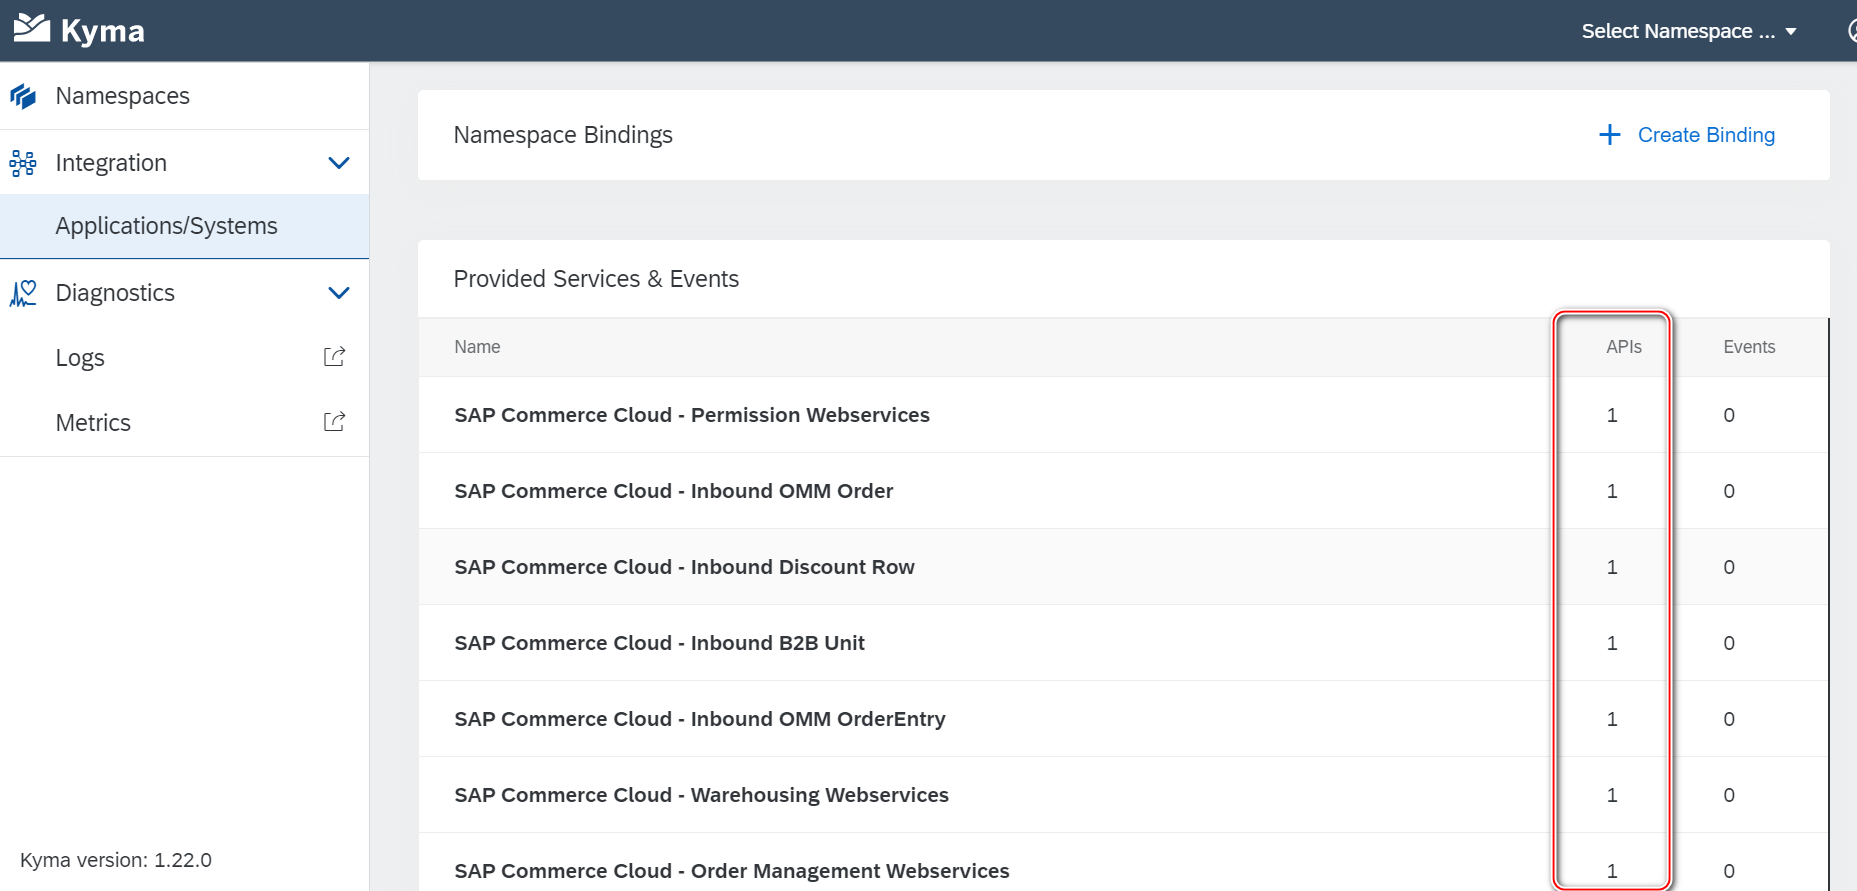Click the Provided Services & Events heading
This screenshot has width=1857, height=891.
[x=596, y=279]
